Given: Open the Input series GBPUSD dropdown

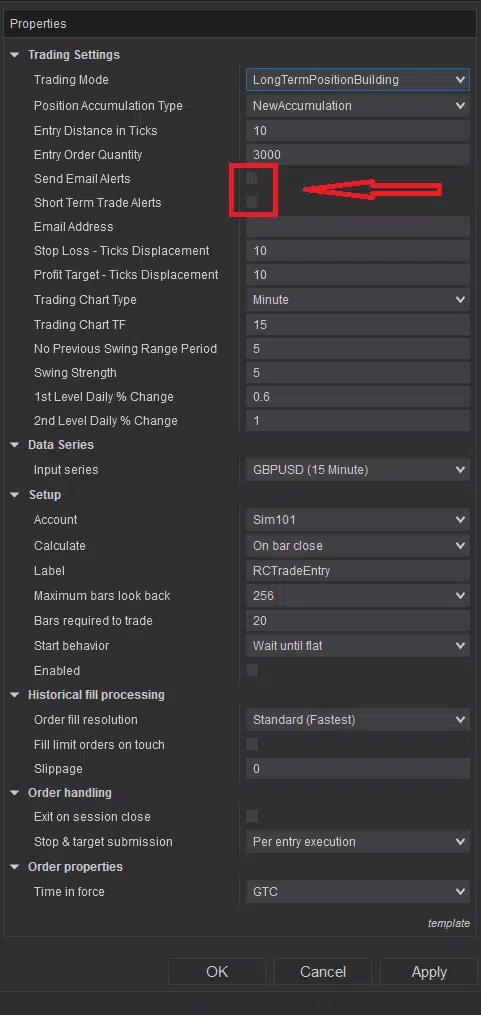Looking at the screenshot, I should pyautogui.click(x=357, y=470).
